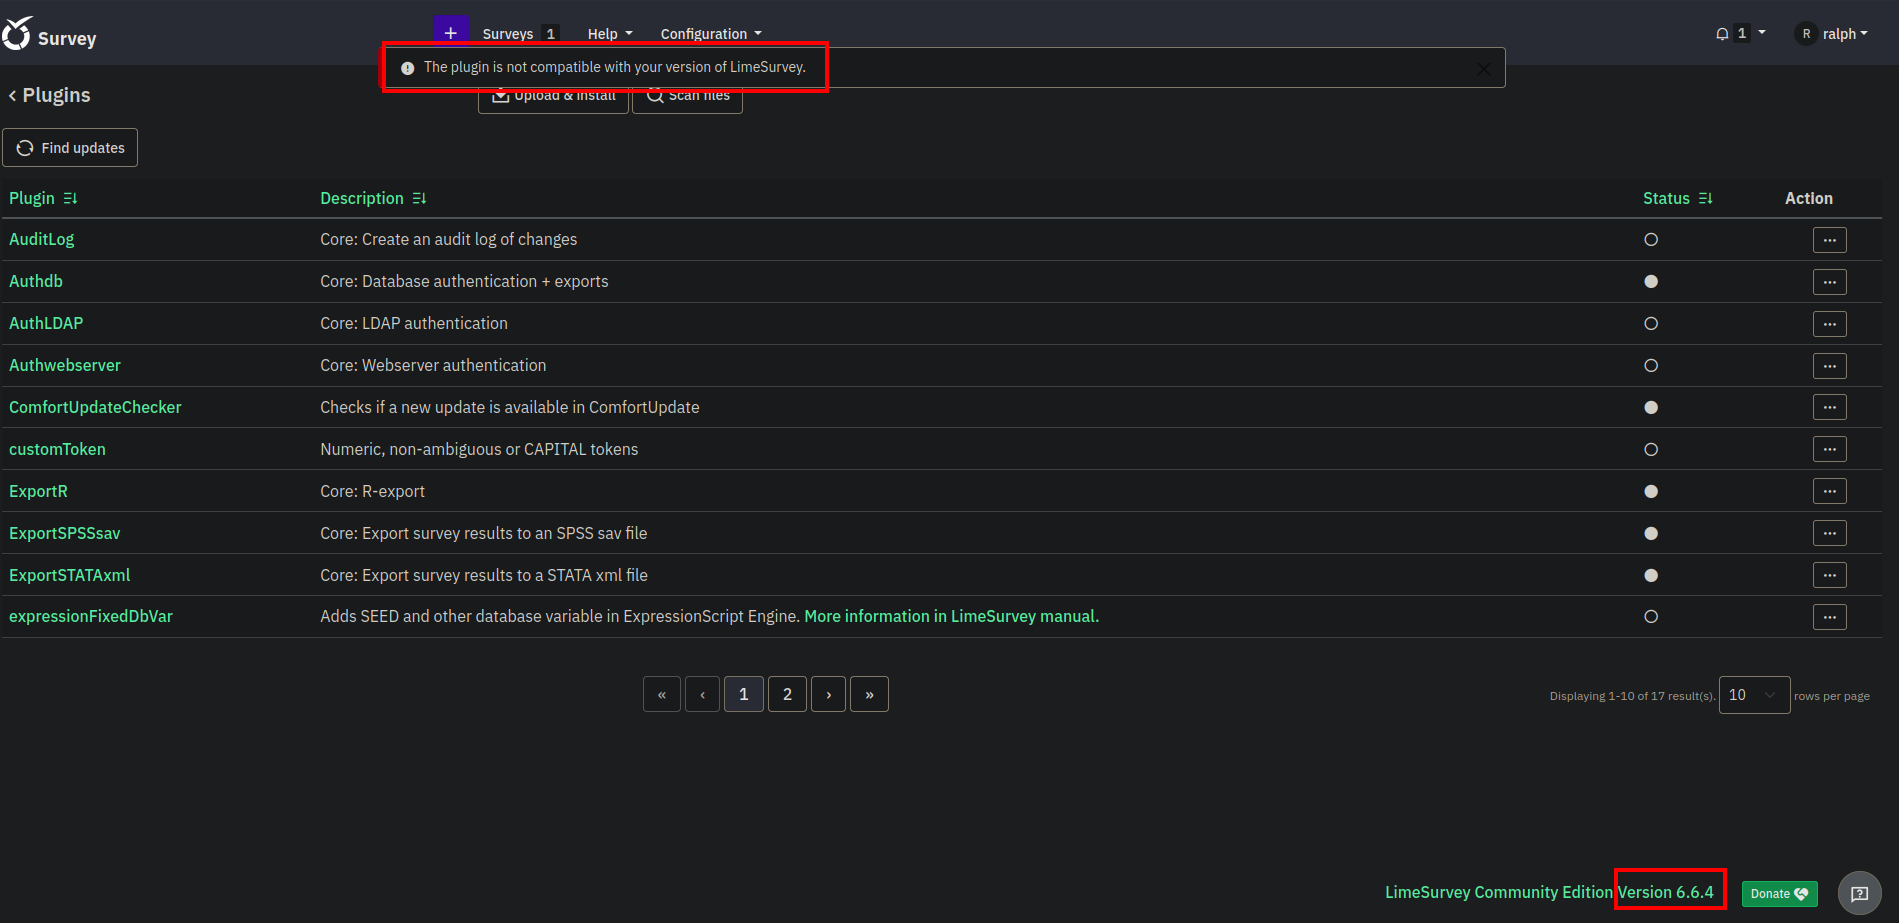
Task: Open action menu for ExportR
Action: [1829, 491]
